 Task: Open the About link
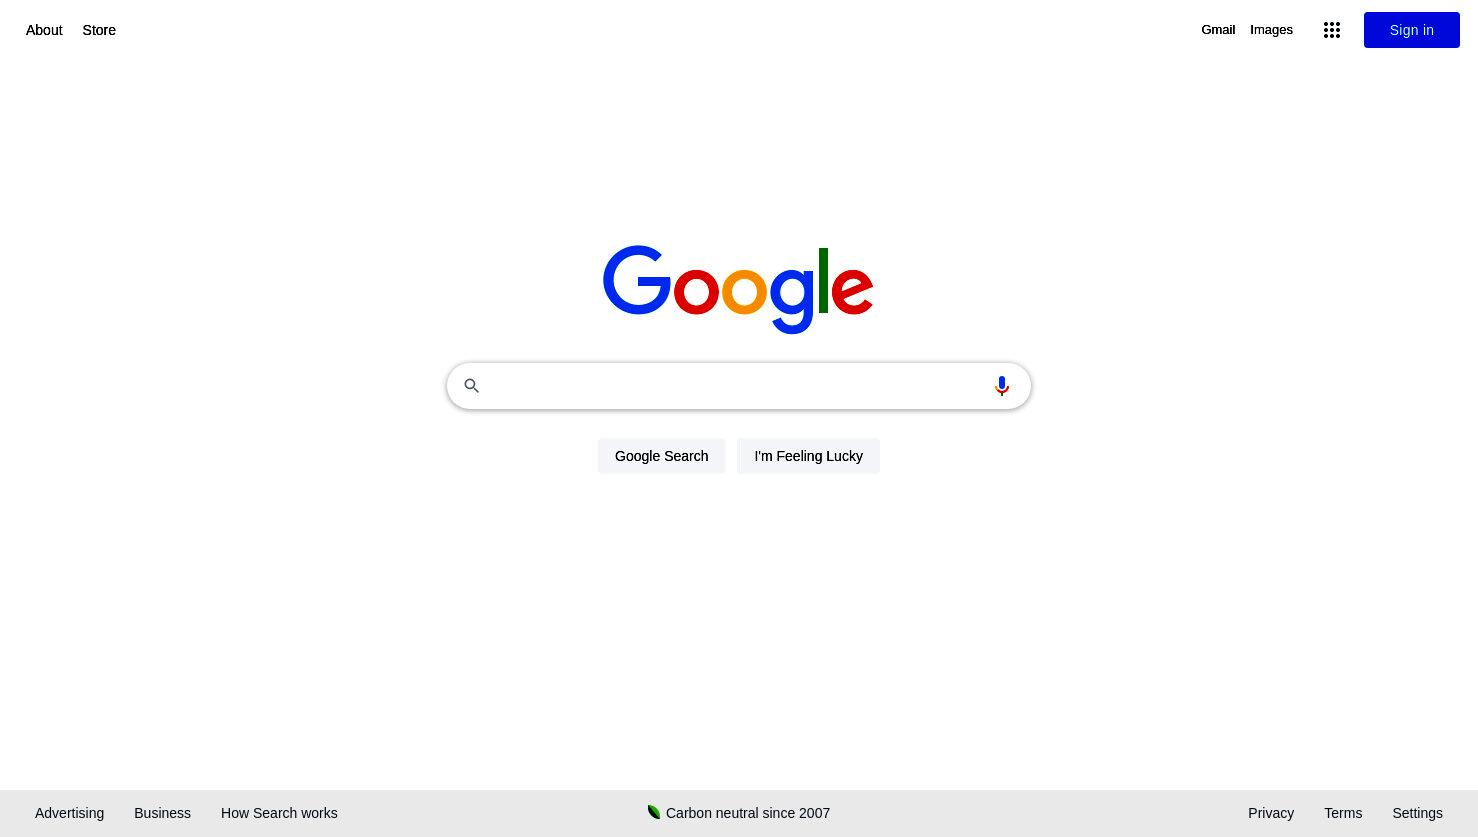point(44,30)
